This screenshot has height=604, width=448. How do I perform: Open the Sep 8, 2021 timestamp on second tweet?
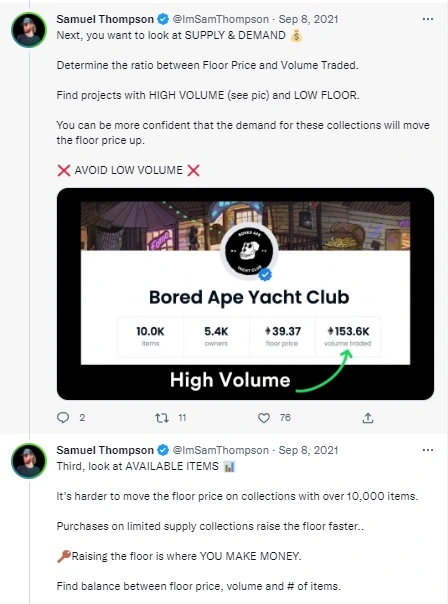coord(308,450)
